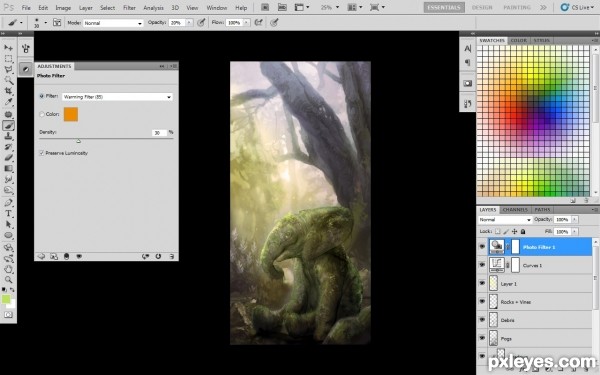Open the Character panel icon
Viewport: 600px width, 375px height.
[x=468, y=49]
